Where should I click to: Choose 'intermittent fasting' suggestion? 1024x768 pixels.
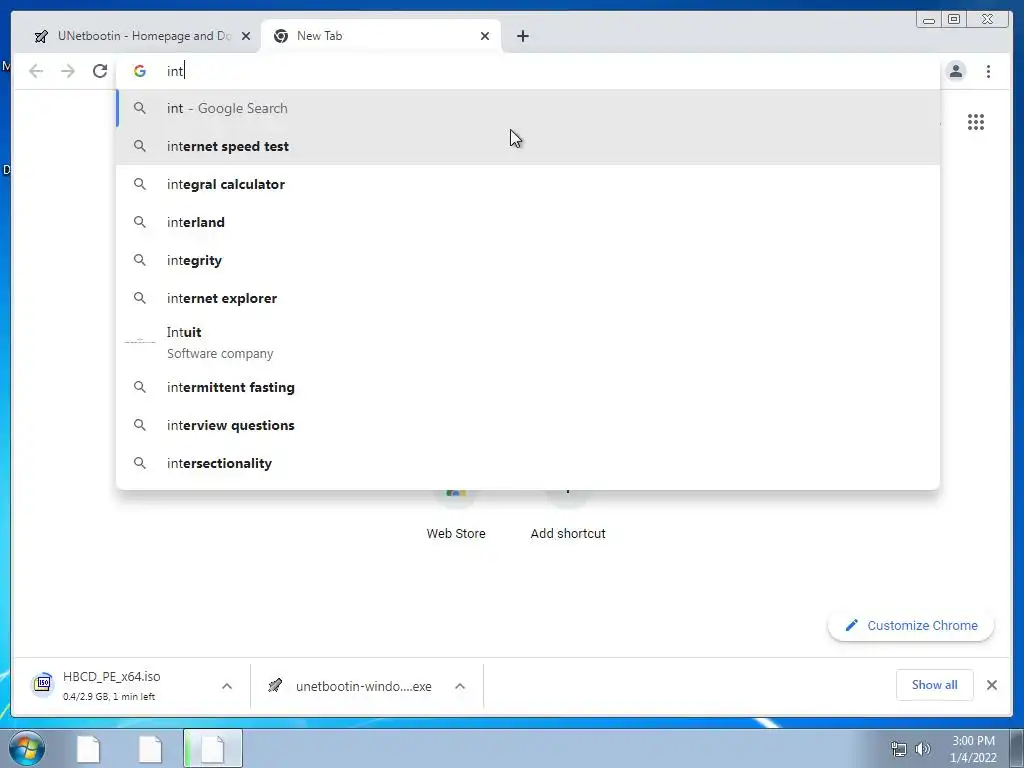coord(528,387)
